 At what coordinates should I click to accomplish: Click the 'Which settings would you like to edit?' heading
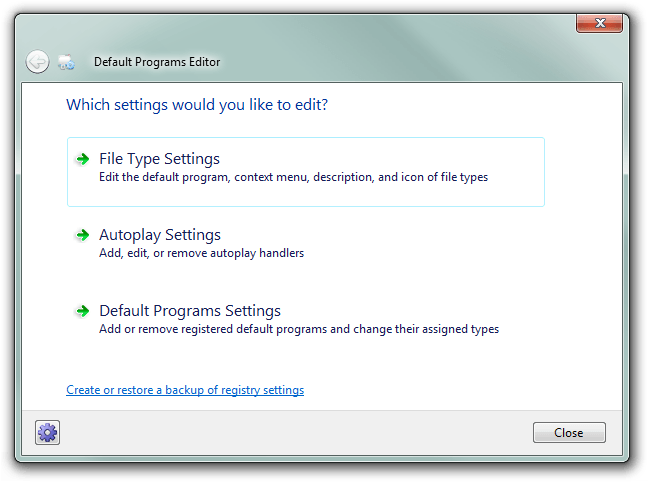tap(197, 104)
